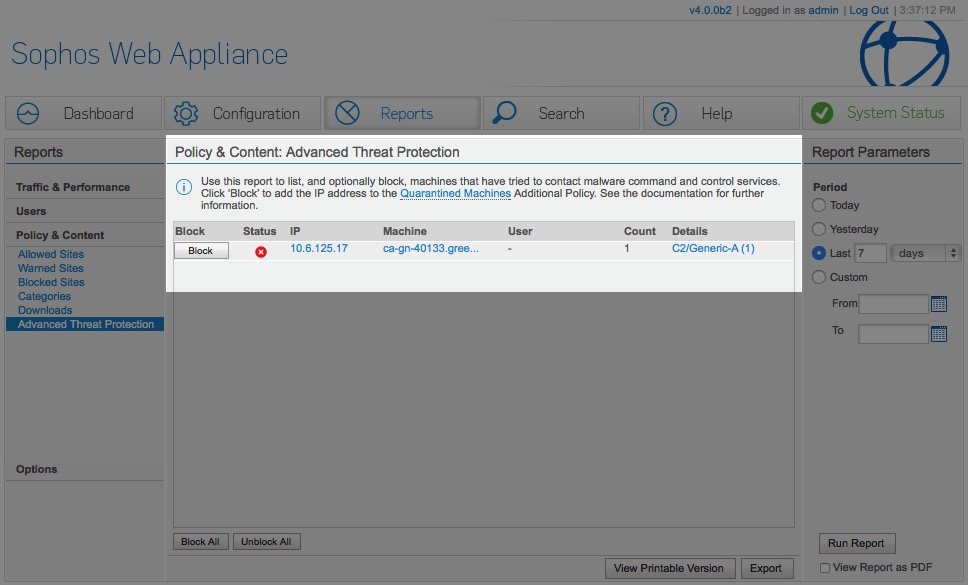Select Advanced Threat Protection report
The height and width of the screenshot is (585, 968).
click(85, 325)
